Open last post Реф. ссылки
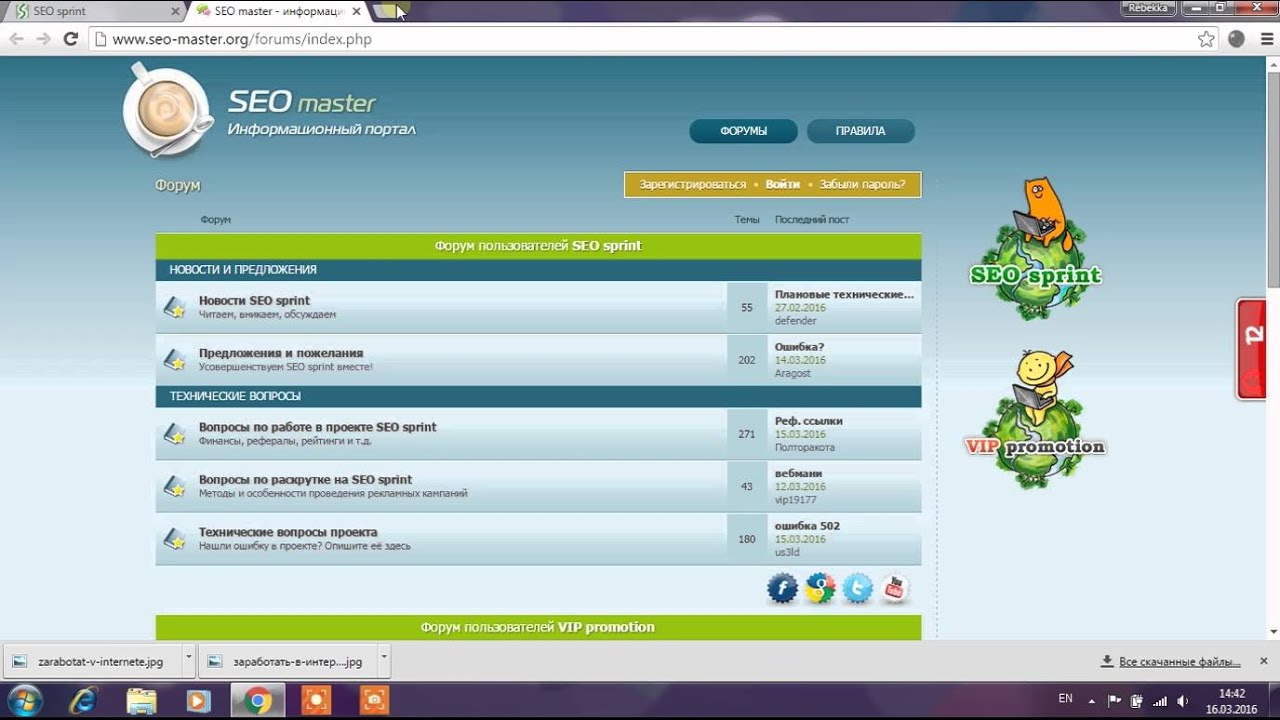Screen dimensions: 1280x720 pos(808,421)
